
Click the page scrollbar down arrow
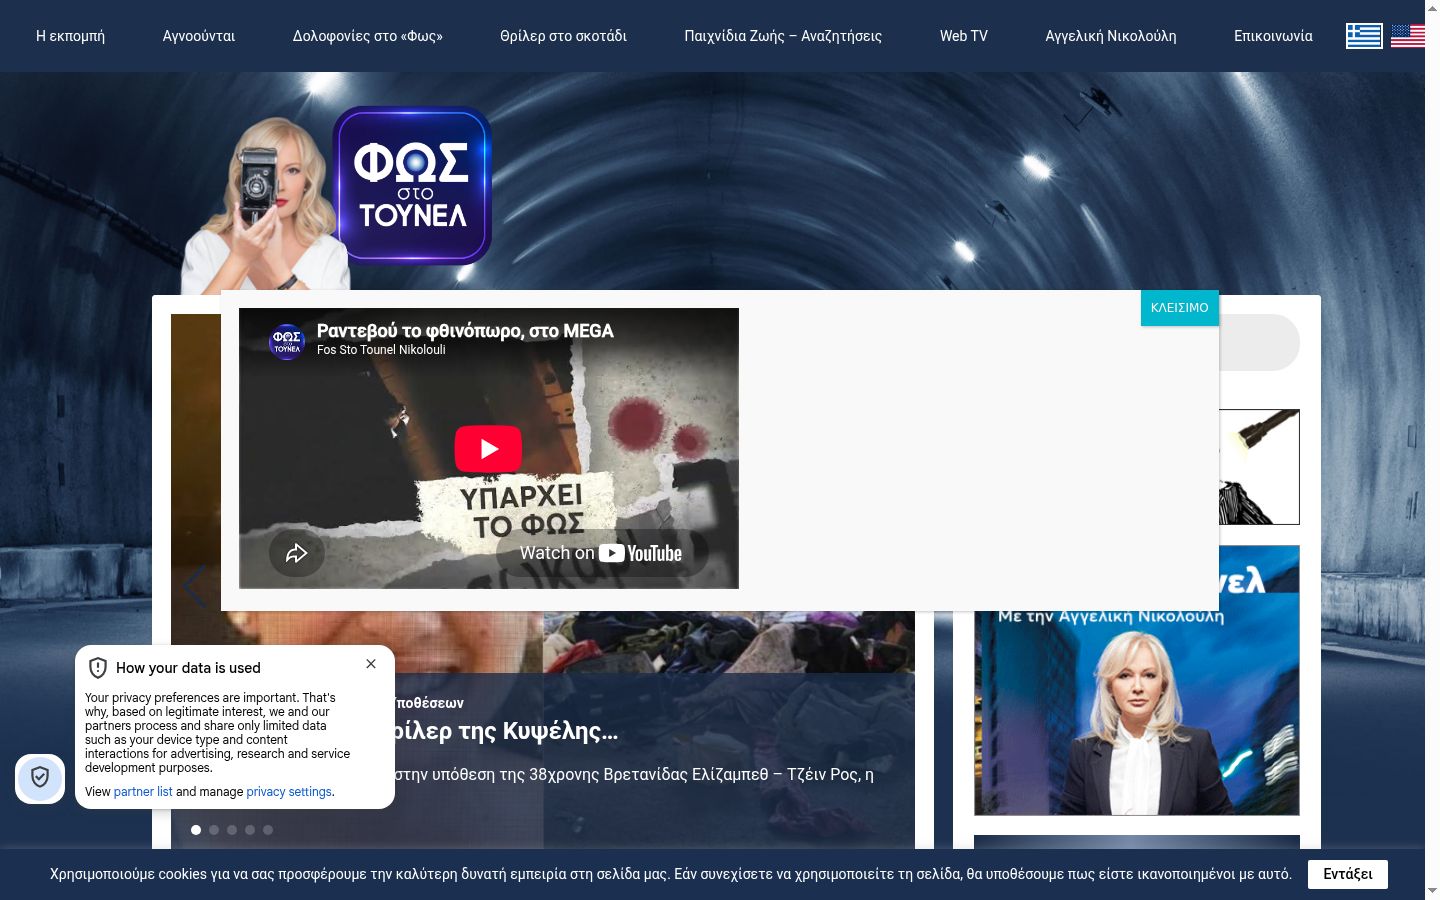1432,890
